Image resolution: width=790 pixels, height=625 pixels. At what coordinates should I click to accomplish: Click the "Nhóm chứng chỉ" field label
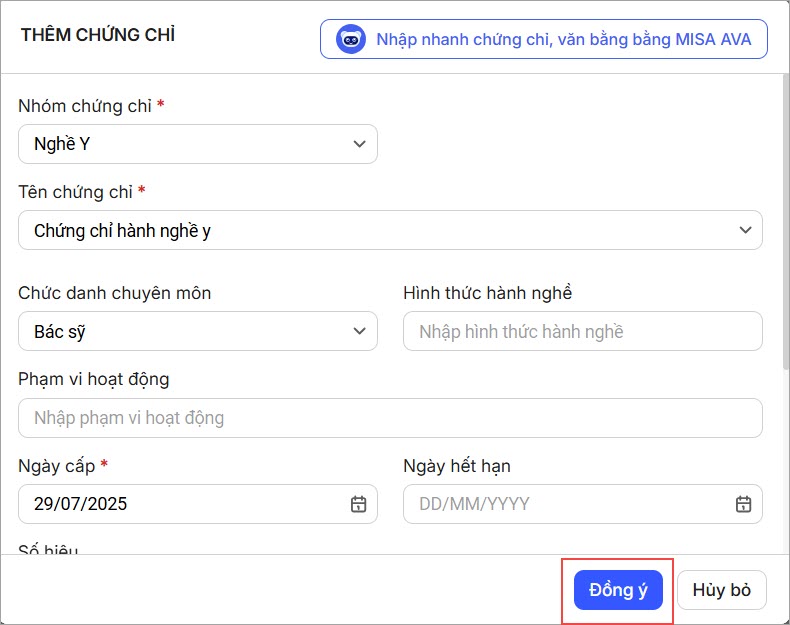pyautogui.click(x=85, y=106)
